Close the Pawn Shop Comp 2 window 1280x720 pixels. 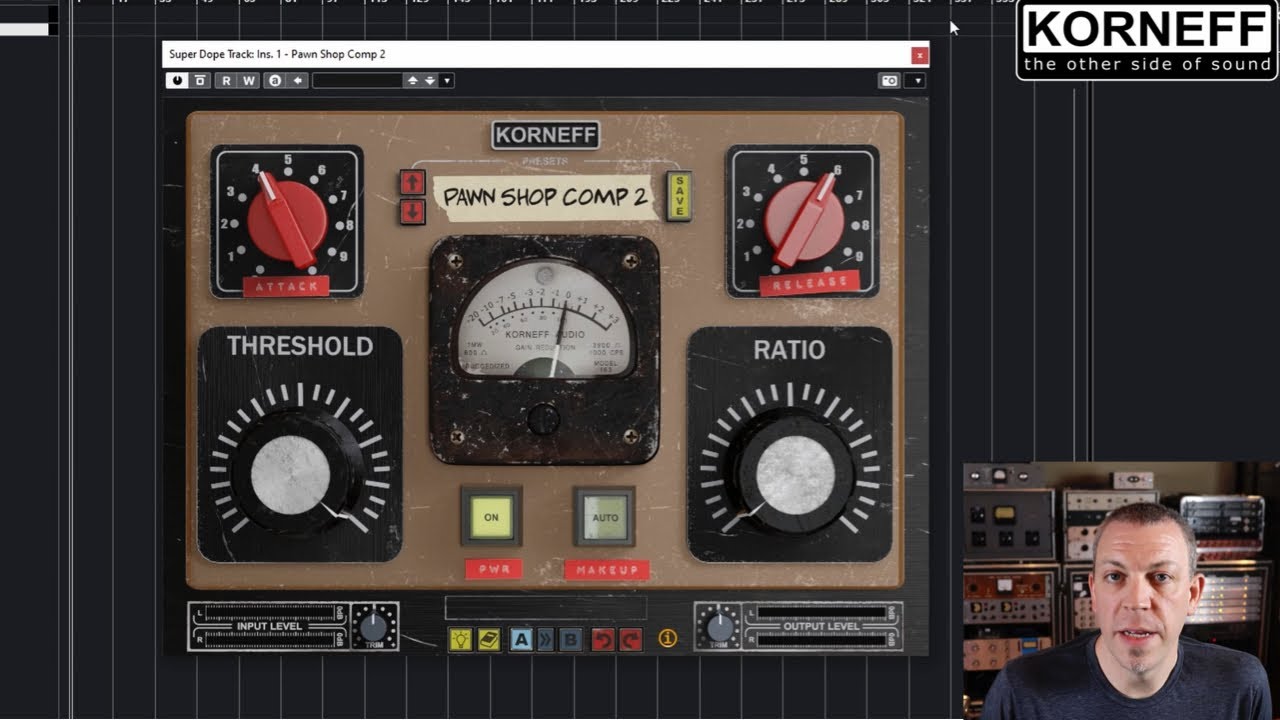point(919,55)
